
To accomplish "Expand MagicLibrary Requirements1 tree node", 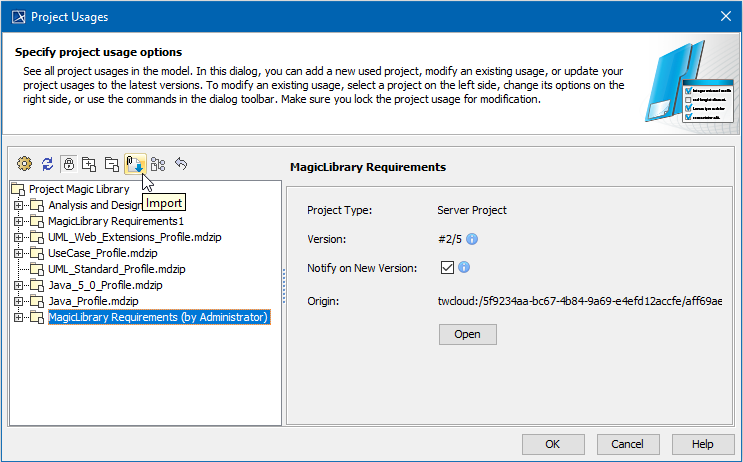I will (18, 222).
